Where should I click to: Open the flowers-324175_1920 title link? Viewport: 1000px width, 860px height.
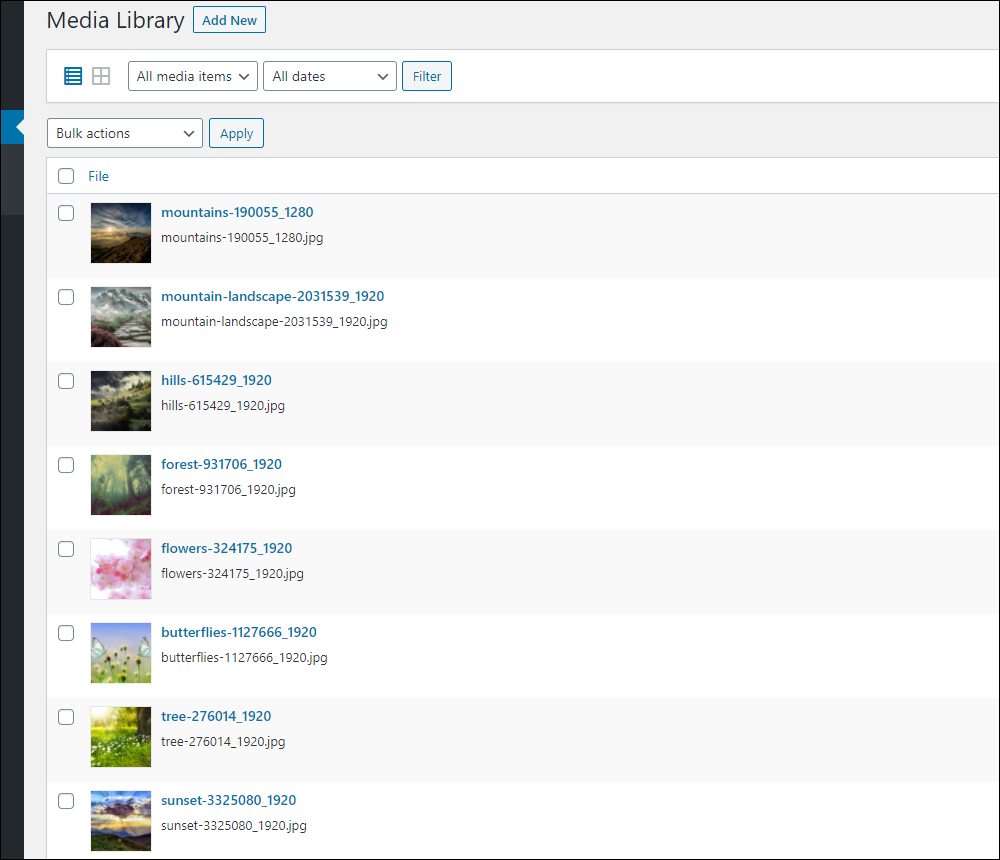(x=226, y=548)
